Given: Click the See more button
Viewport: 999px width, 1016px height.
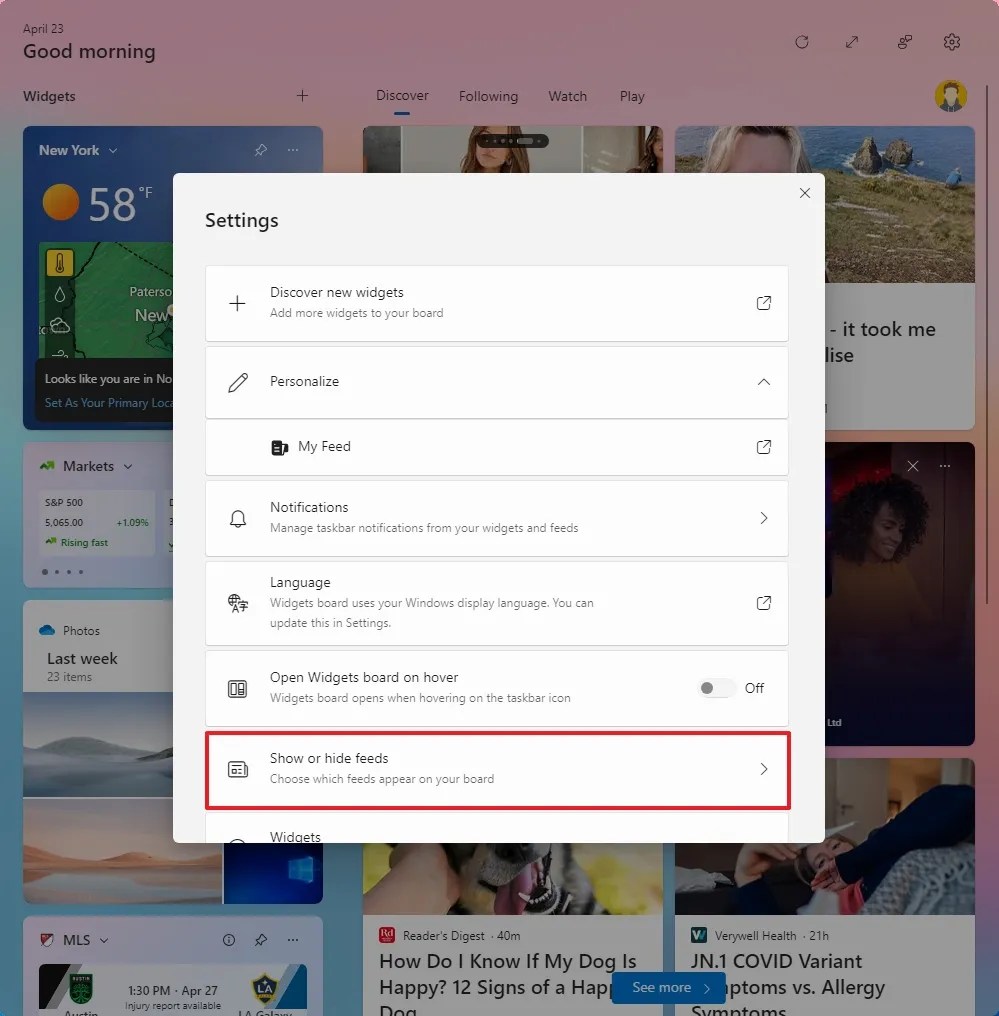Looking at the screenshot, I should [667, 987].
